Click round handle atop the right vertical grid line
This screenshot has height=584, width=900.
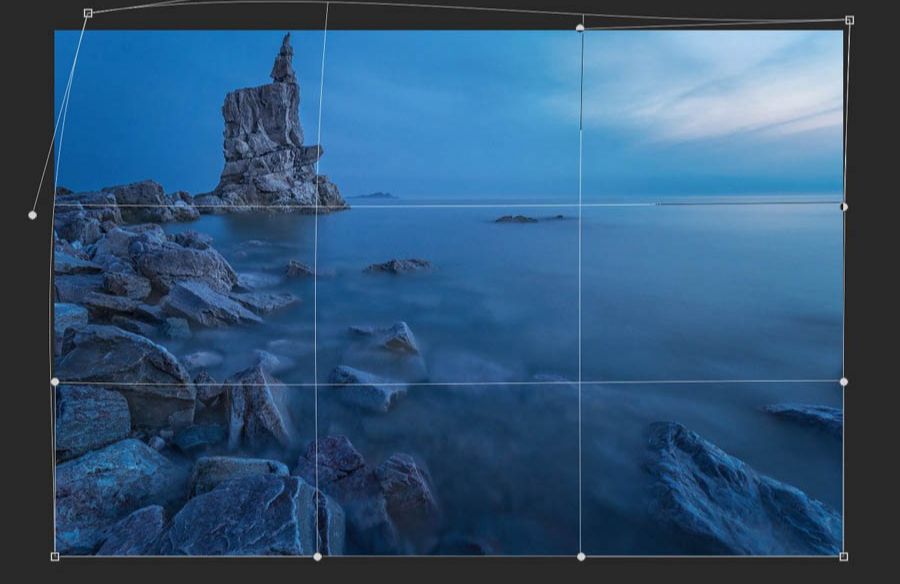coord(580,28)
